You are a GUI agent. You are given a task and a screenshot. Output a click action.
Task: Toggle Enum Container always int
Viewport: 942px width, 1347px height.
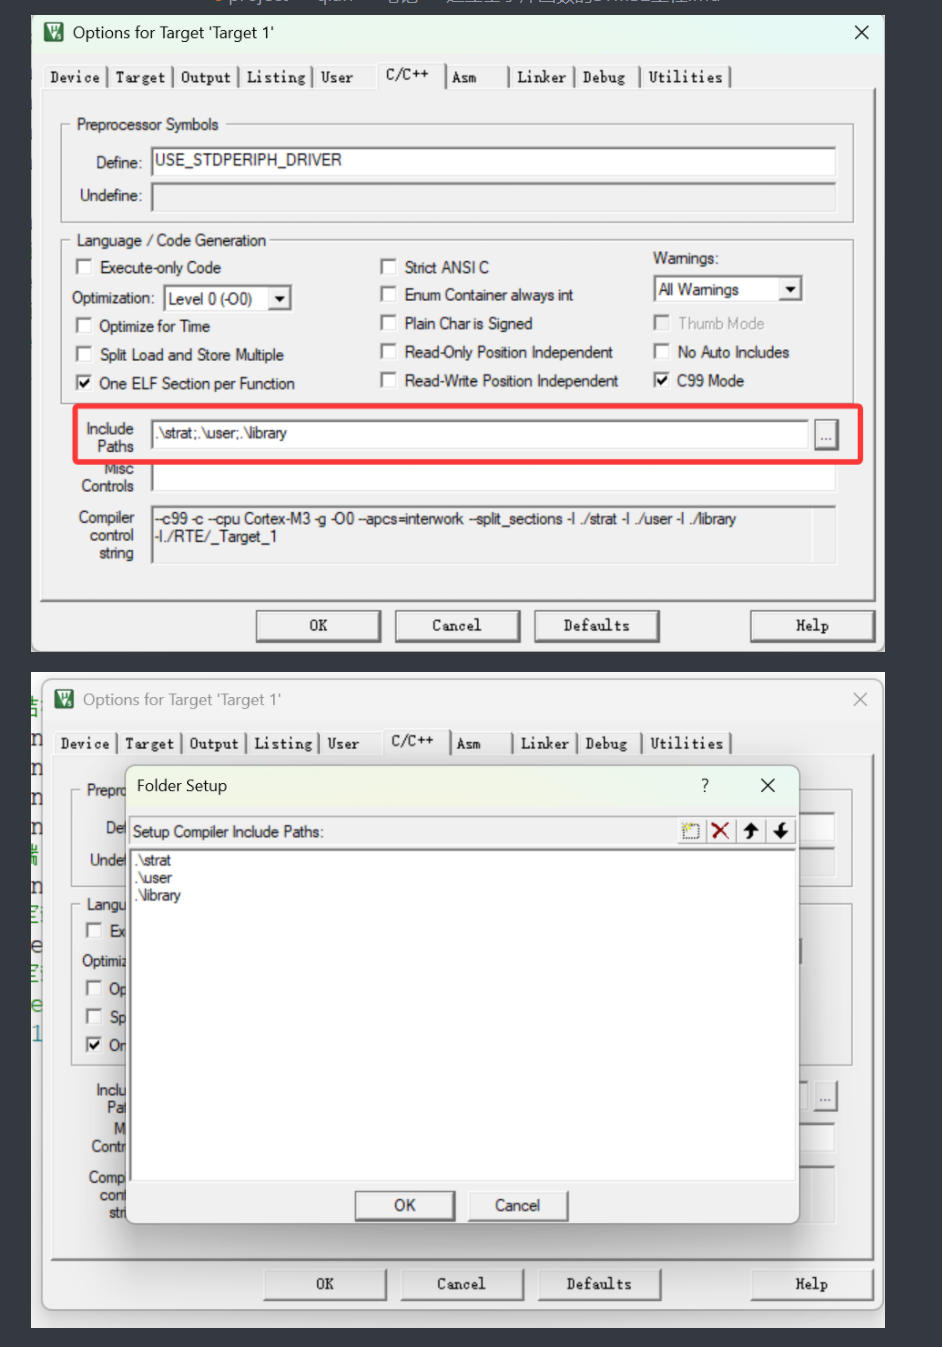click(388, 294)
